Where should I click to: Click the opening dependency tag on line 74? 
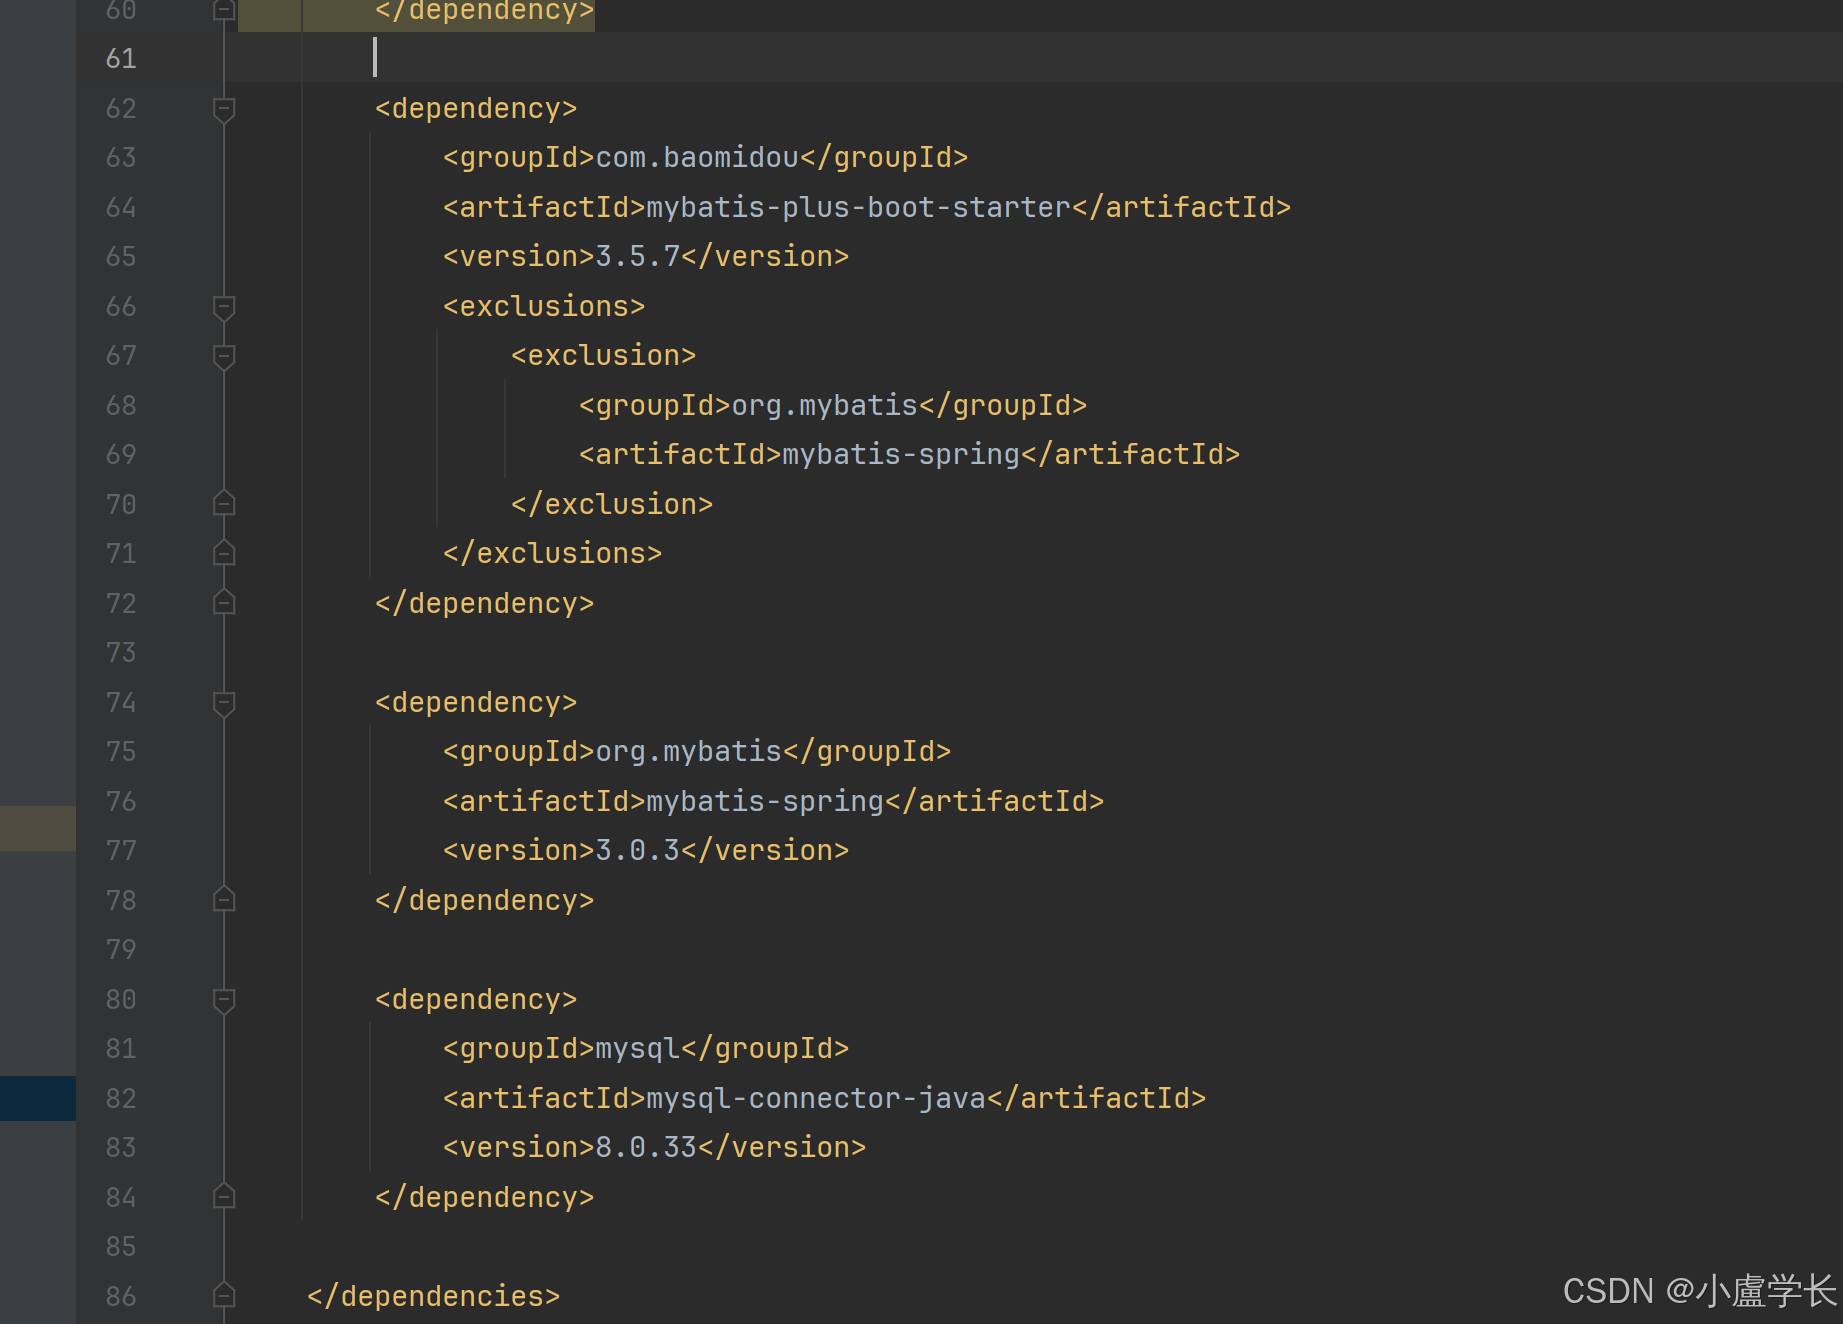476,703
